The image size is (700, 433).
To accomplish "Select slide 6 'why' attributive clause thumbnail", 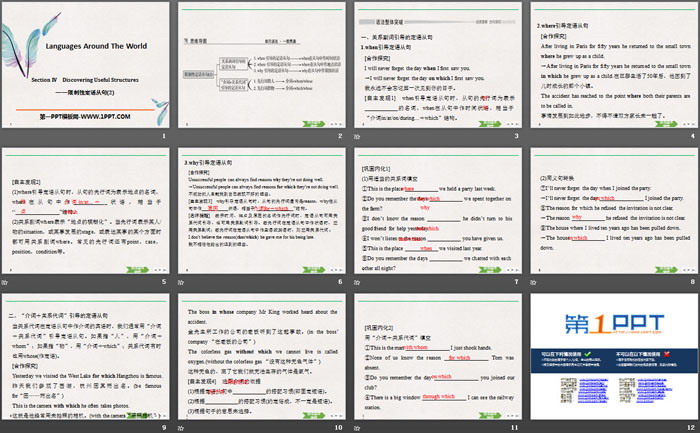I will [262, 211].
